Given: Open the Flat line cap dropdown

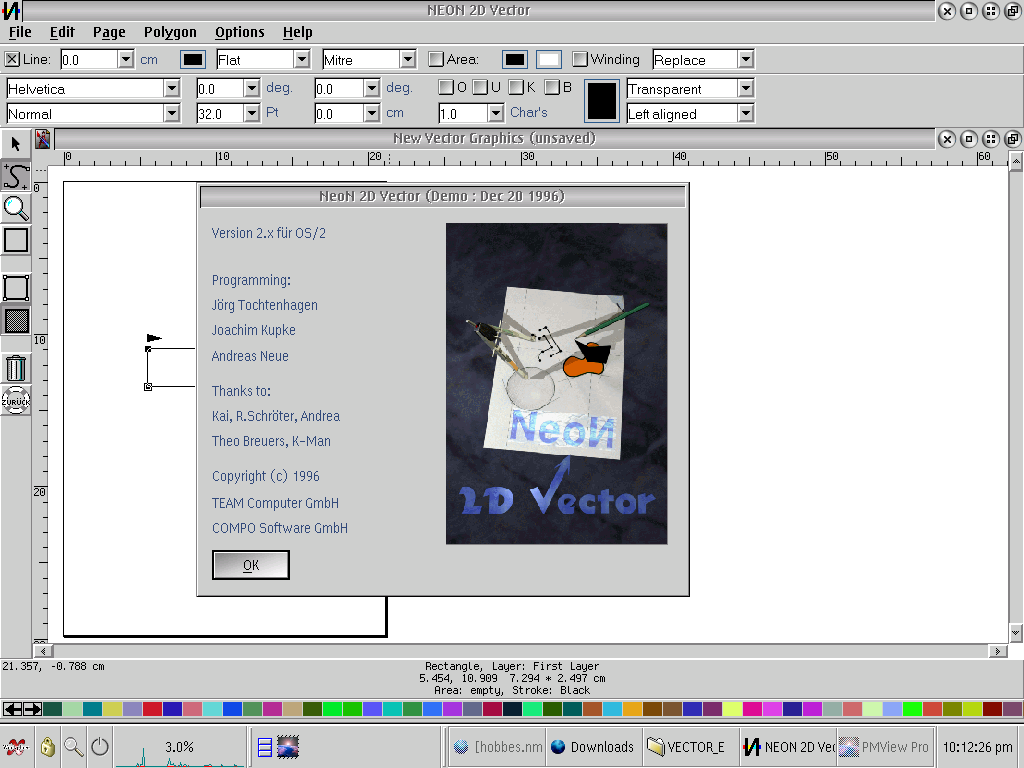Looking at the screenshot, I should tap(301, 59).
